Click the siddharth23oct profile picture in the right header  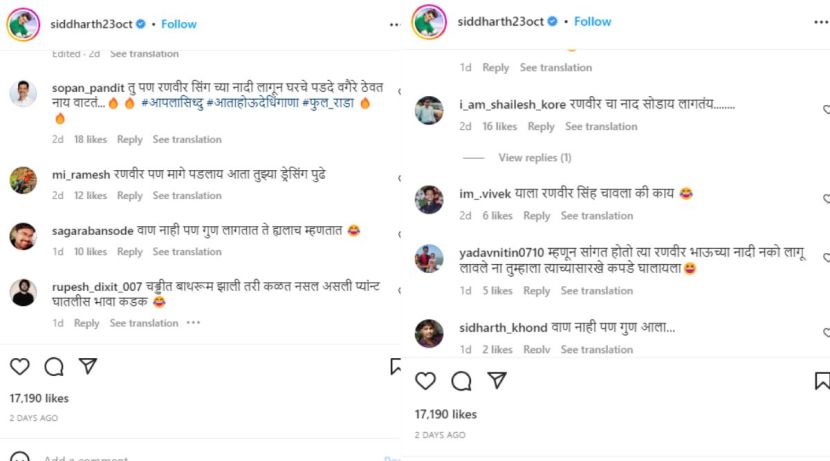tap(429, 21)
